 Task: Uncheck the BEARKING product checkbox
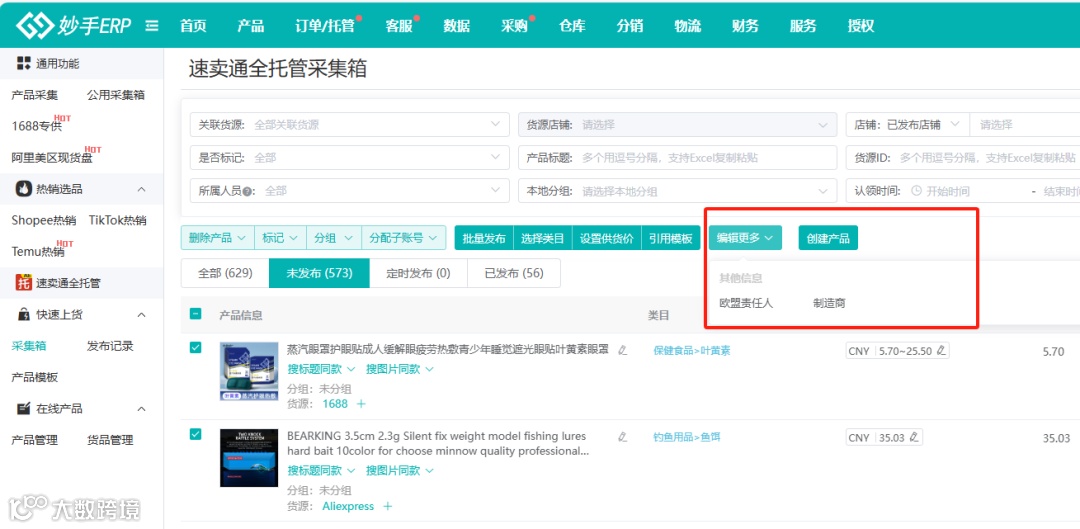click(x=196, y=434)
